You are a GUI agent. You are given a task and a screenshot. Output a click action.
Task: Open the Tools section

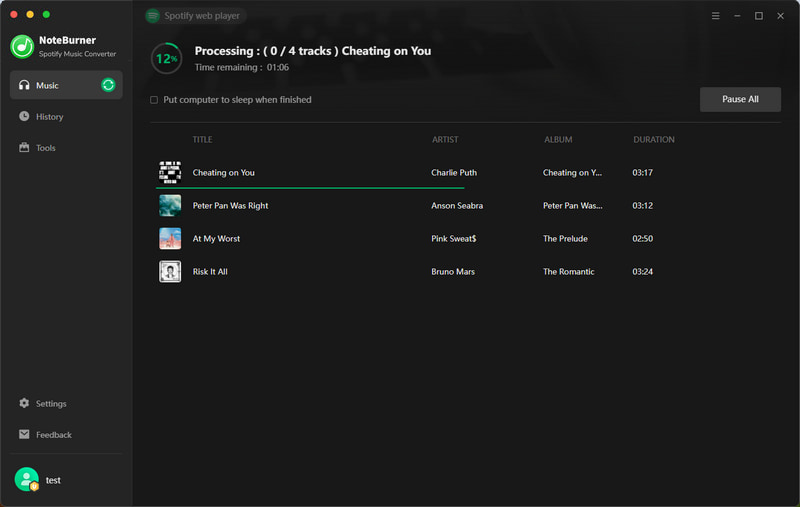click(x=66, y=147)
